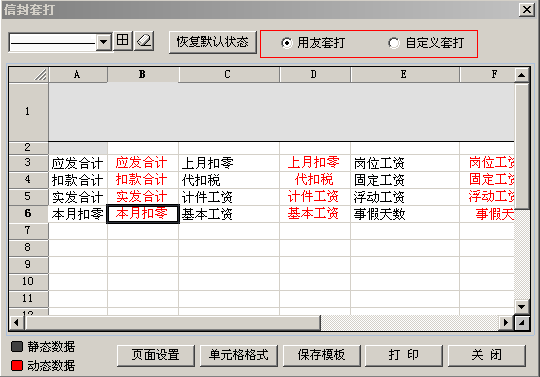Image resolution: width=540 pixels, height=377 pixels.
Task: Select black cell 代扣税 in column C
Action: 228,180
